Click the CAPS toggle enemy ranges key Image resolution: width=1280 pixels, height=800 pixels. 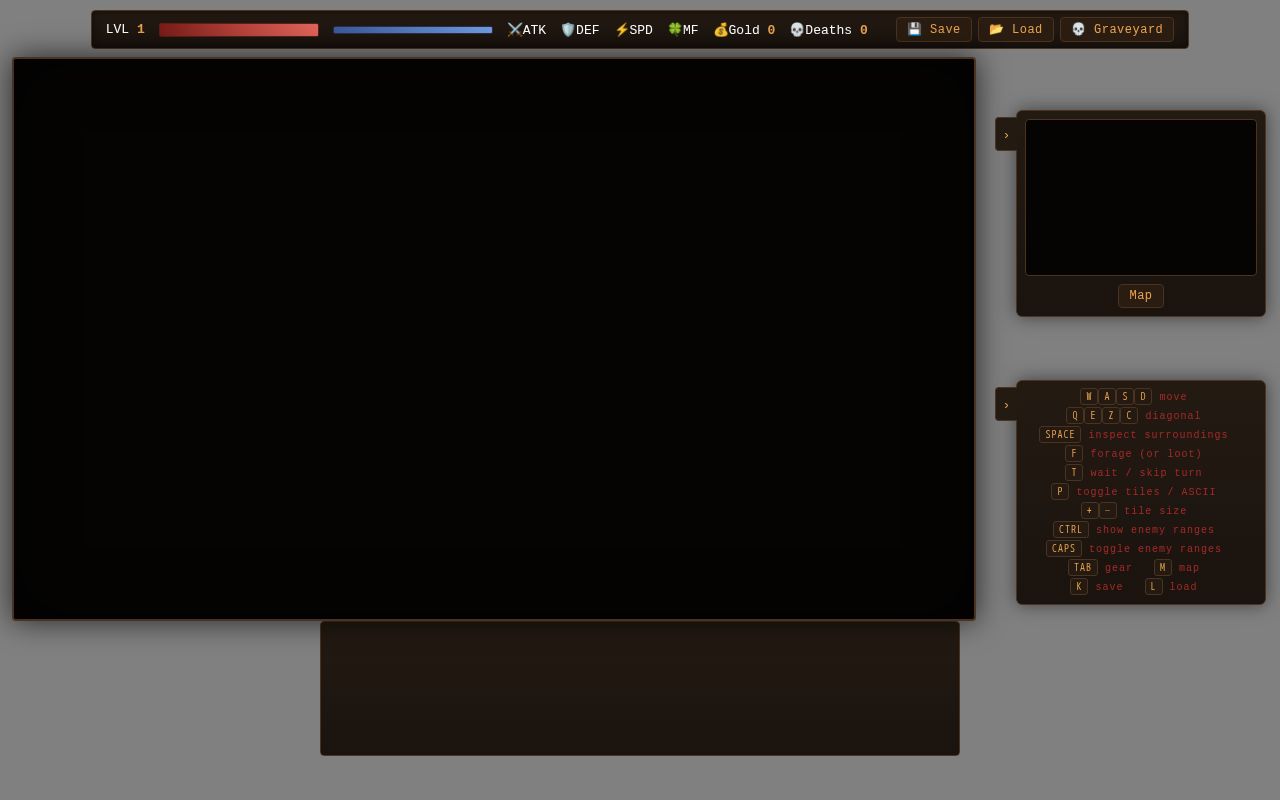(1064, 549)
